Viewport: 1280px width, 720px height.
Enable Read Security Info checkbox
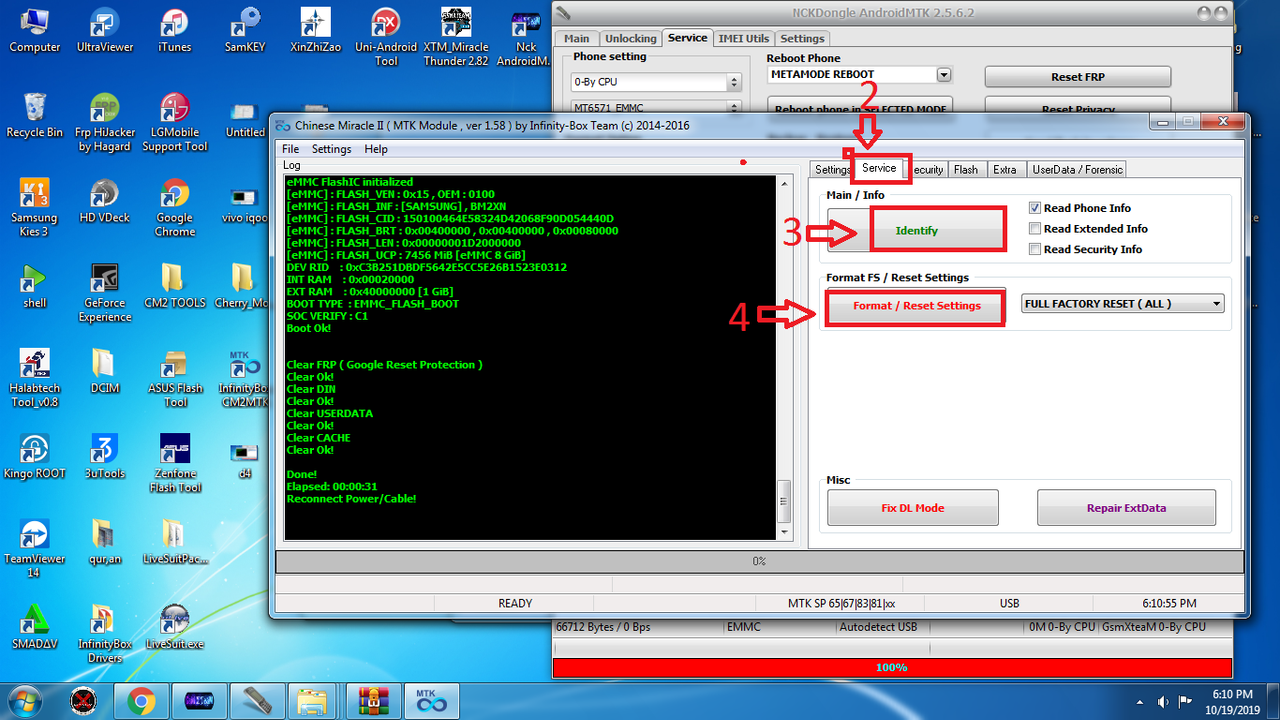(1035, 250)
